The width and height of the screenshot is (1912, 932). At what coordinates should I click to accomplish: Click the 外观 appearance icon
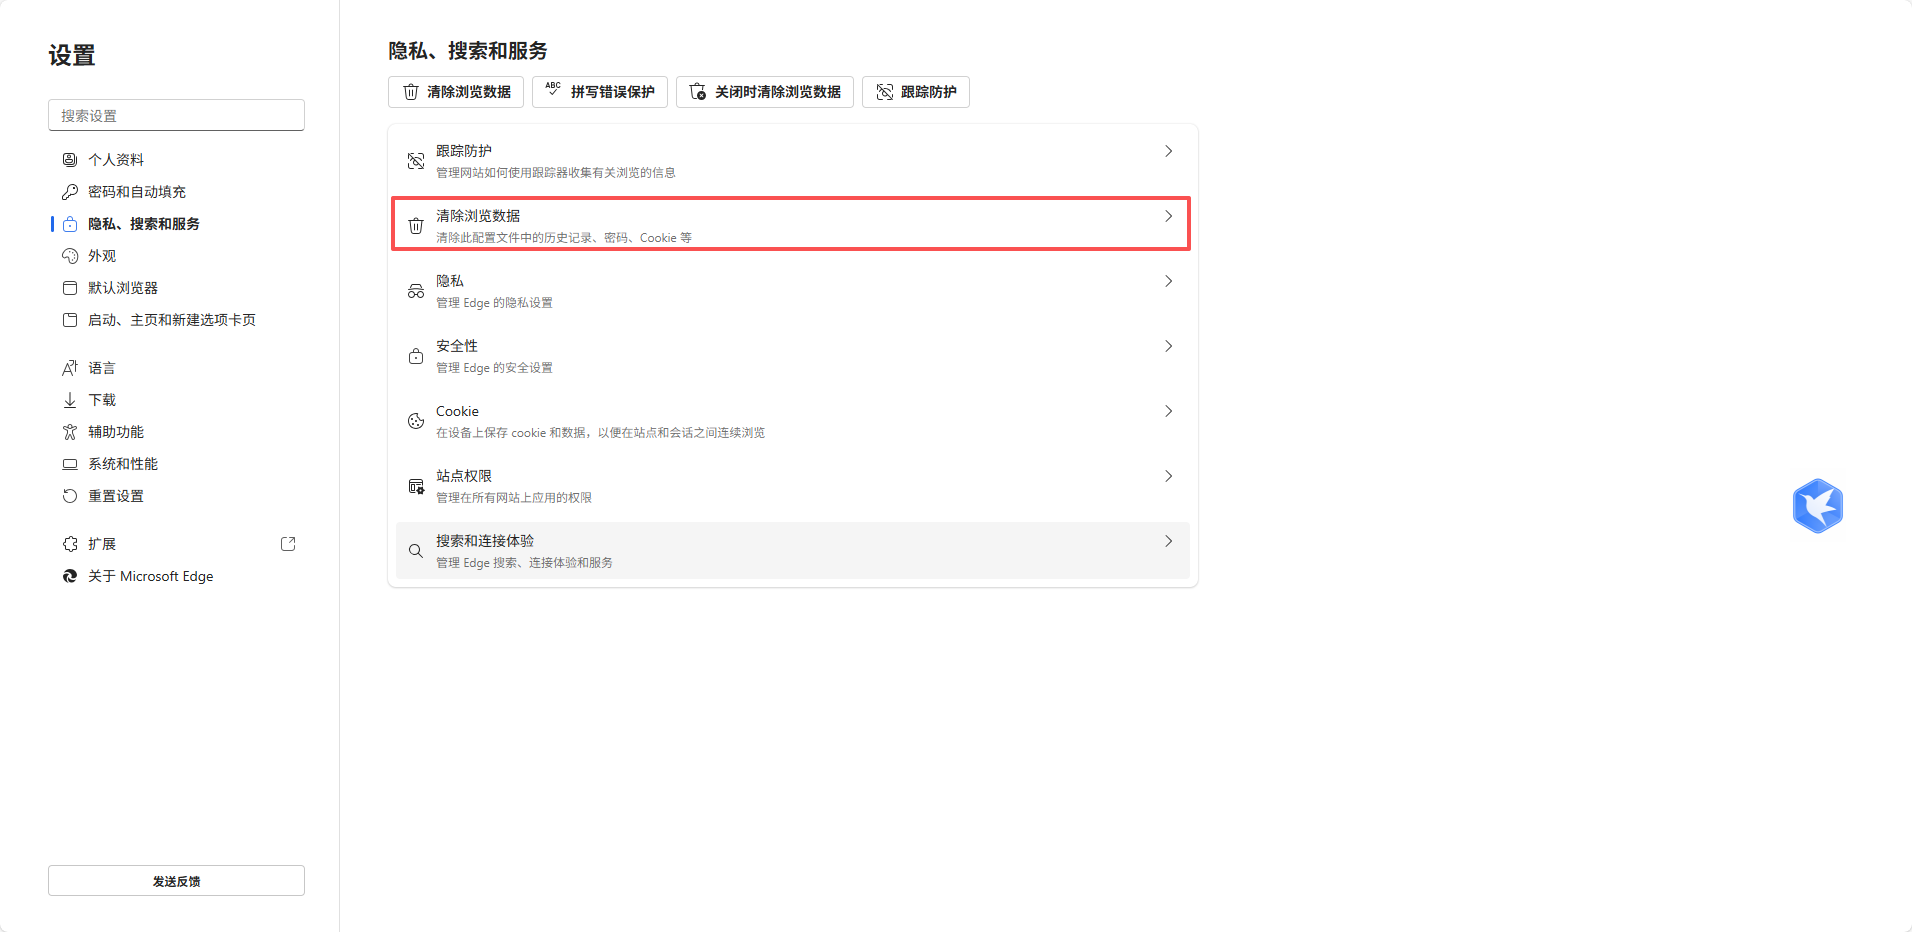(70, 255)
